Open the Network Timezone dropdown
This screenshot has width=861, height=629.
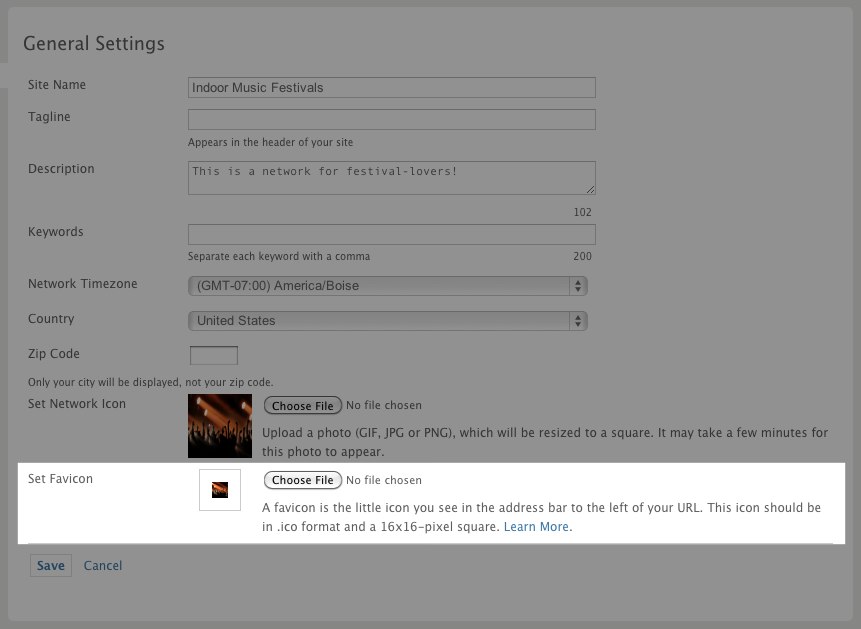click(x=388, y=286)
